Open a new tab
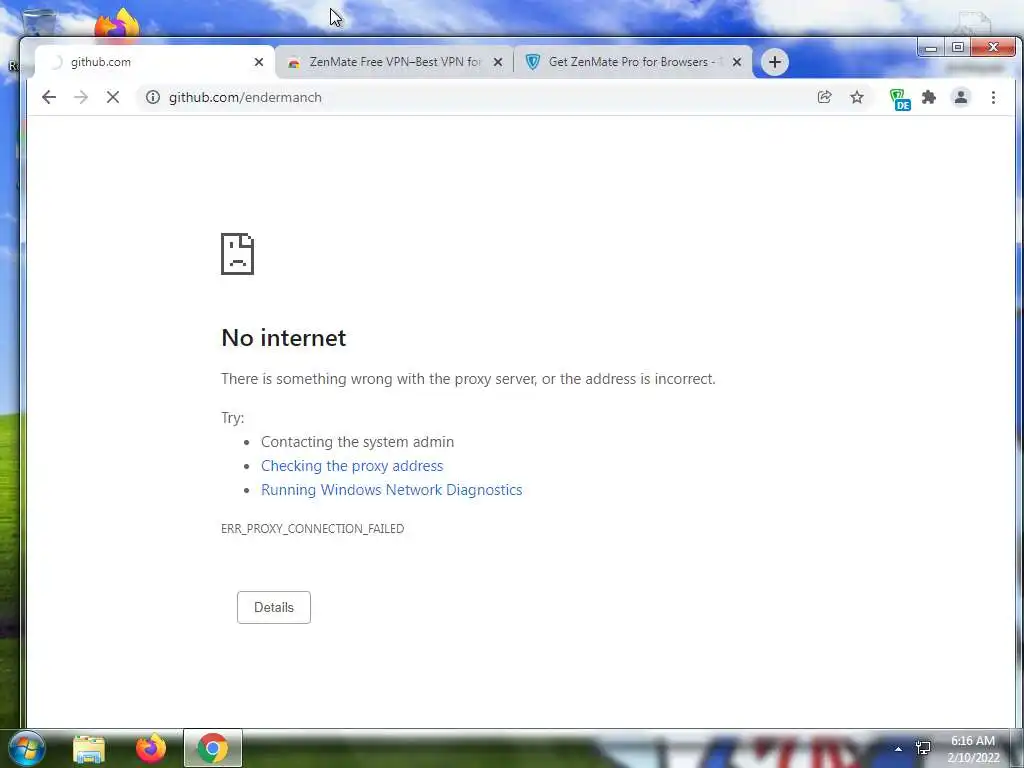Viewport: 1024px width, 768px height. 775,62
